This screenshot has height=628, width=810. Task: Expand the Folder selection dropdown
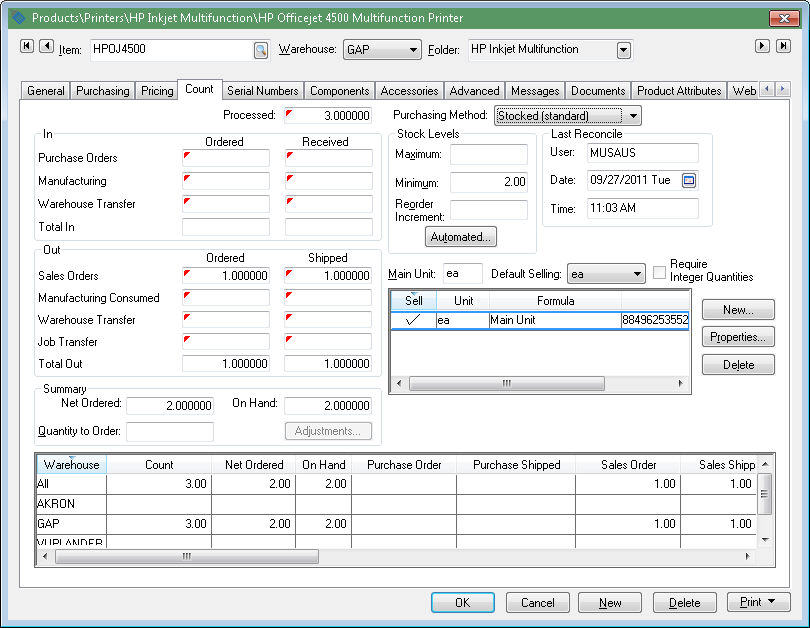[x=624, y=49]
